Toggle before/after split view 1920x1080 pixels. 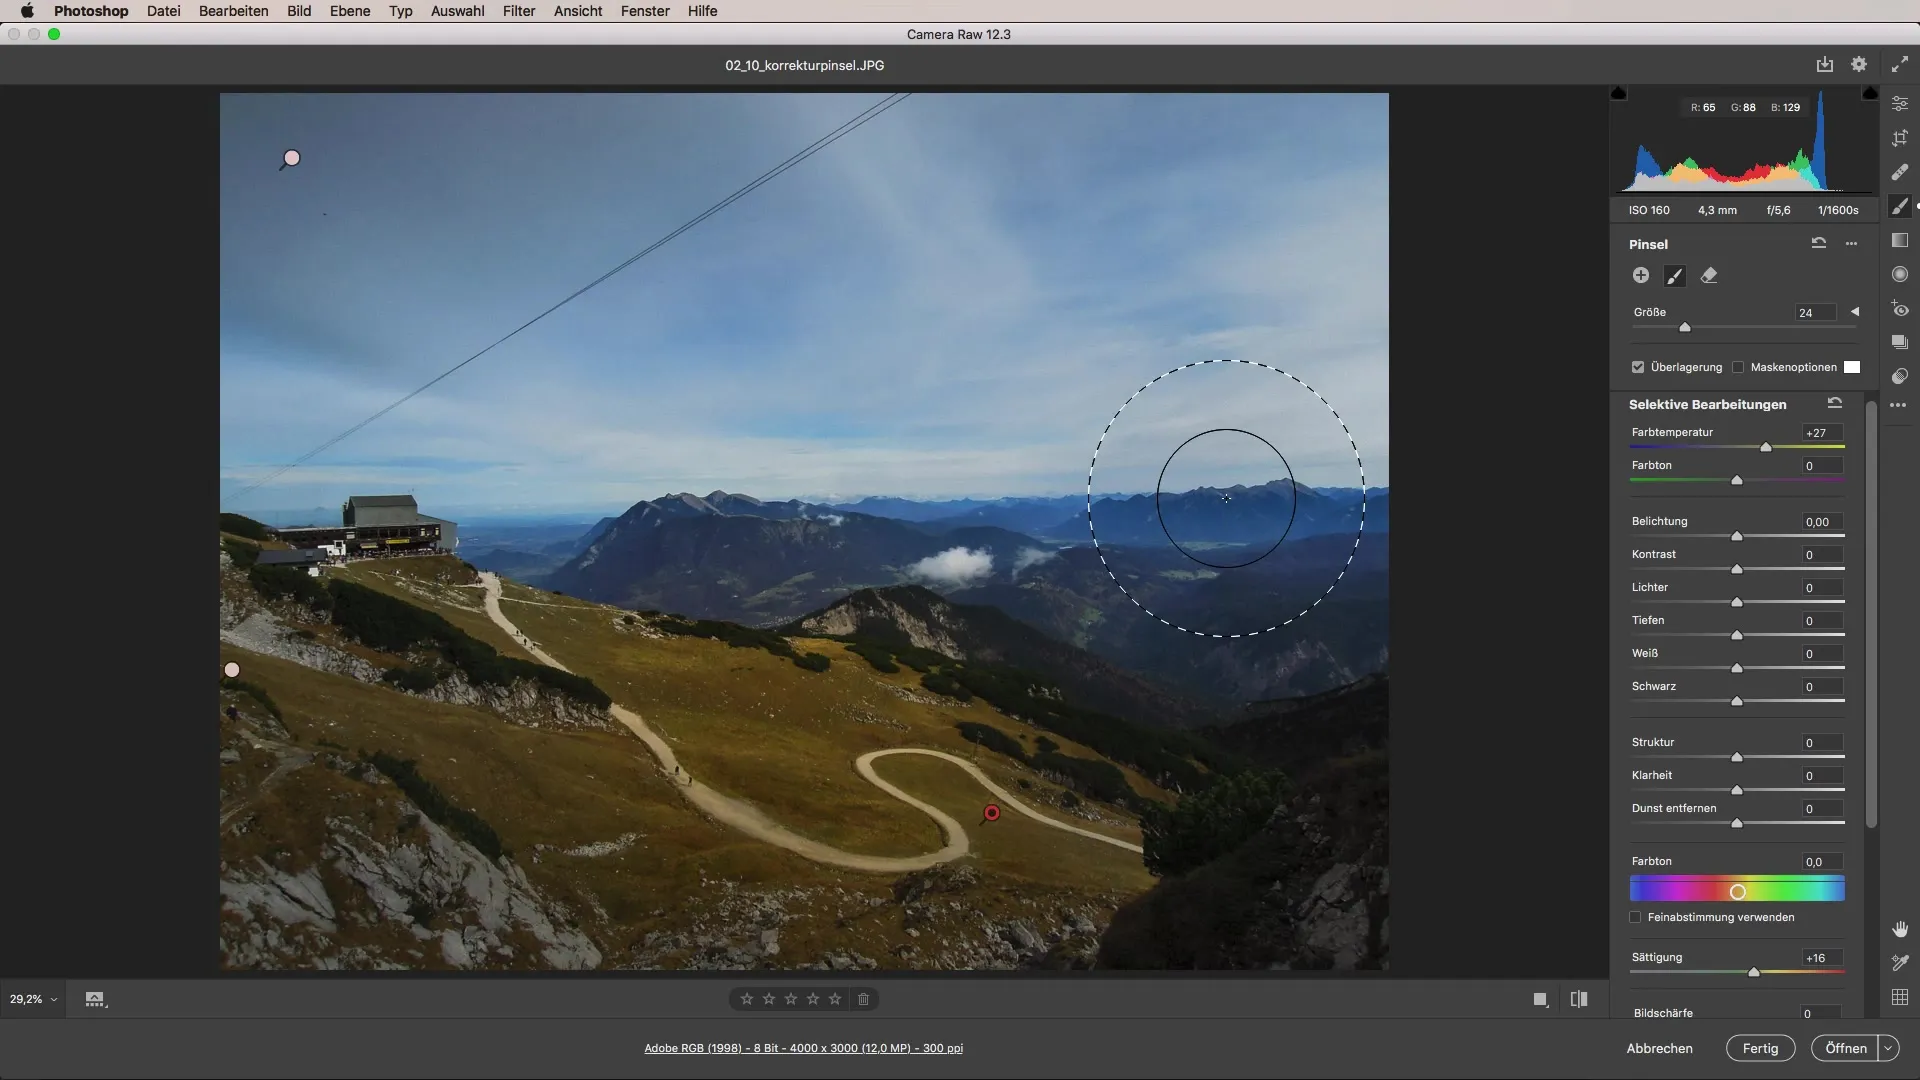coord(1579,999)
